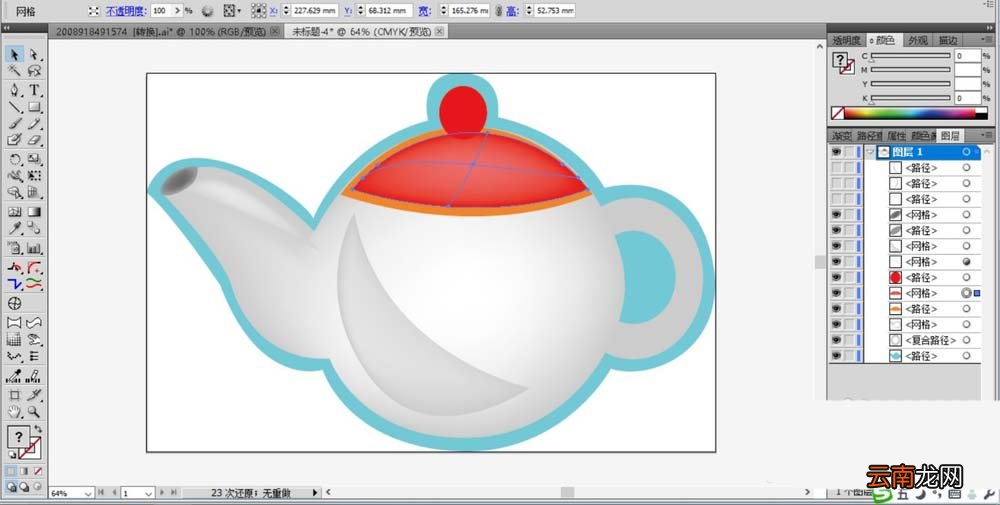The image size is (1000, 505).
Task: Hide the bottom teal <路径> layer
Action: [x=836, y=356]
